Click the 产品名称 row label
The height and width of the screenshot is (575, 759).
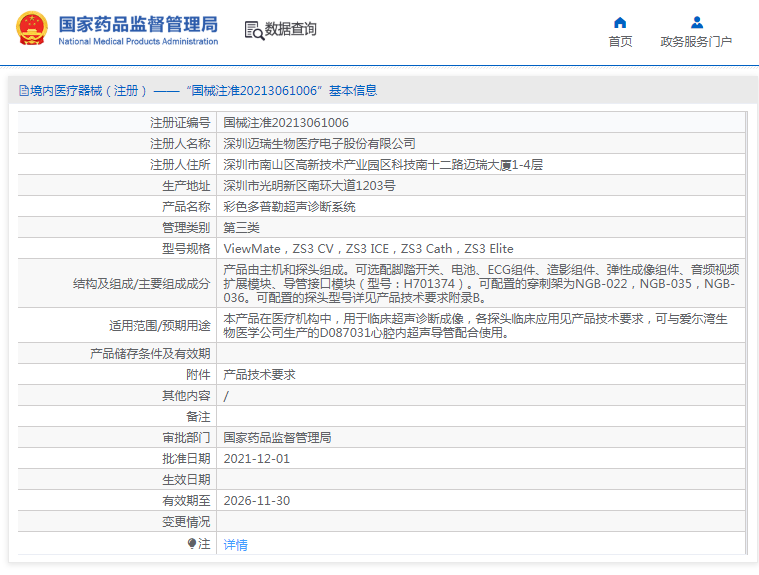point(186,207)
